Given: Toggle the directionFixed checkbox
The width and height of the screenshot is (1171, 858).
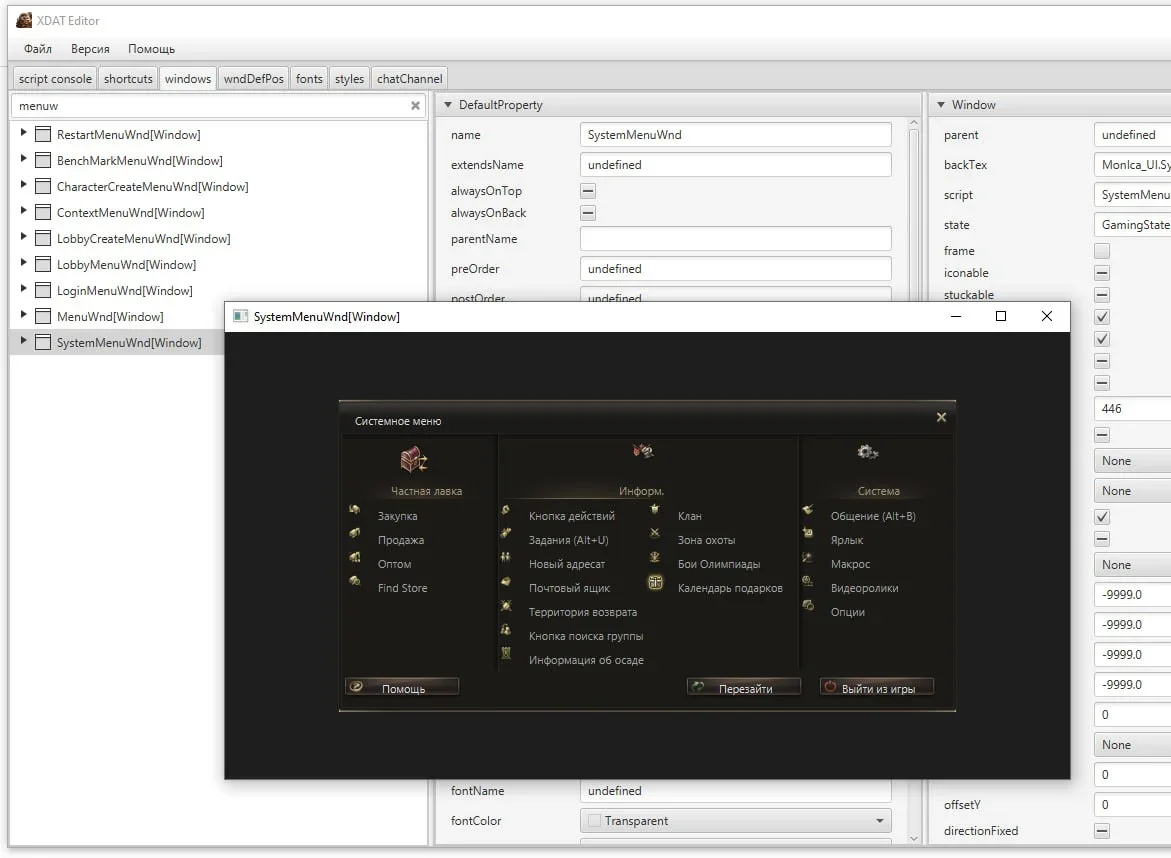Looking at the screenshot, I should [1102, 831].
